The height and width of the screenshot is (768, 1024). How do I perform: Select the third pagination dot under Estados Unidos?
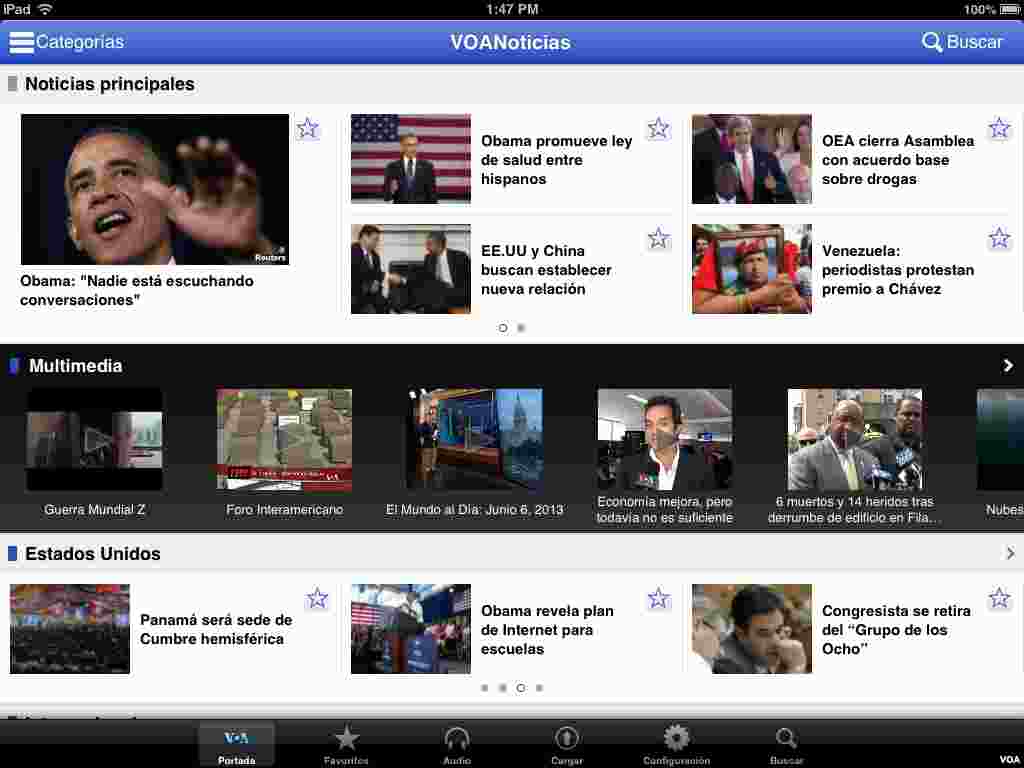(x=521, y=687)
